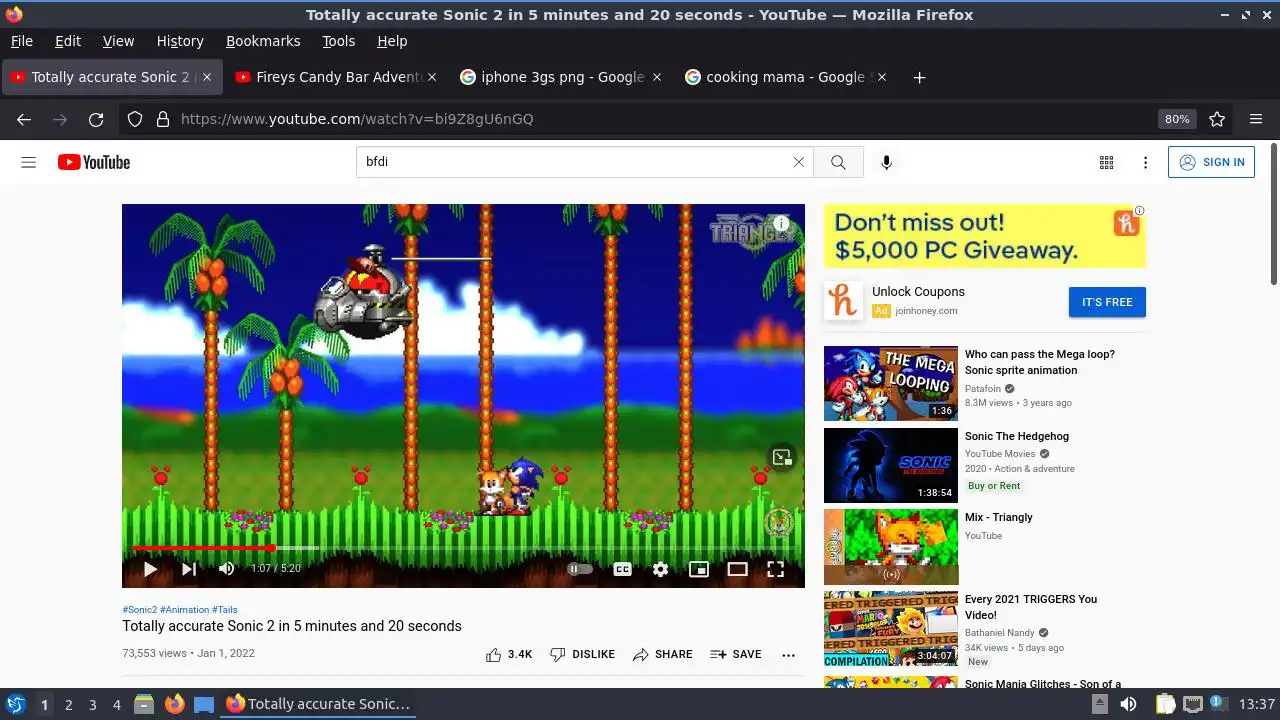Open Firefox File menu
This screenshot has height=720, width=1280.
coord(21,41)
